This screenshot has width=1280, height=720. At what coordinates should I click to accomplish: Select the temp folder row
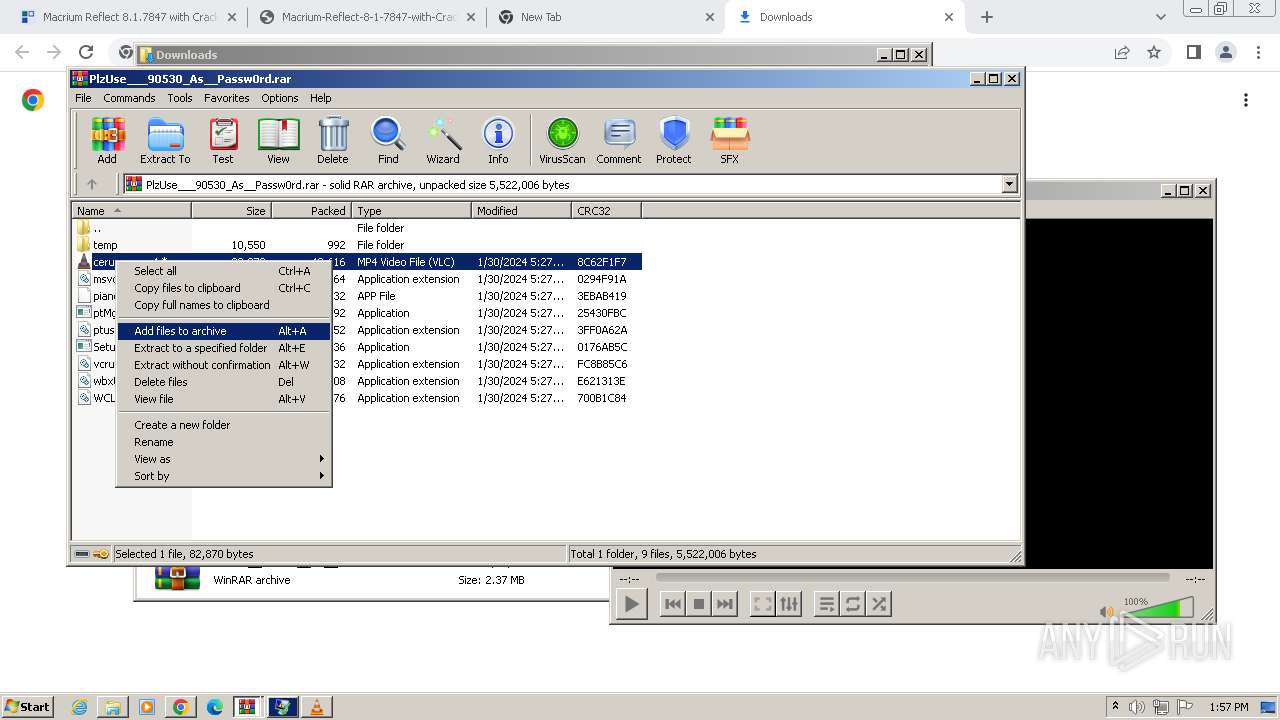click(x=358, y=245)
